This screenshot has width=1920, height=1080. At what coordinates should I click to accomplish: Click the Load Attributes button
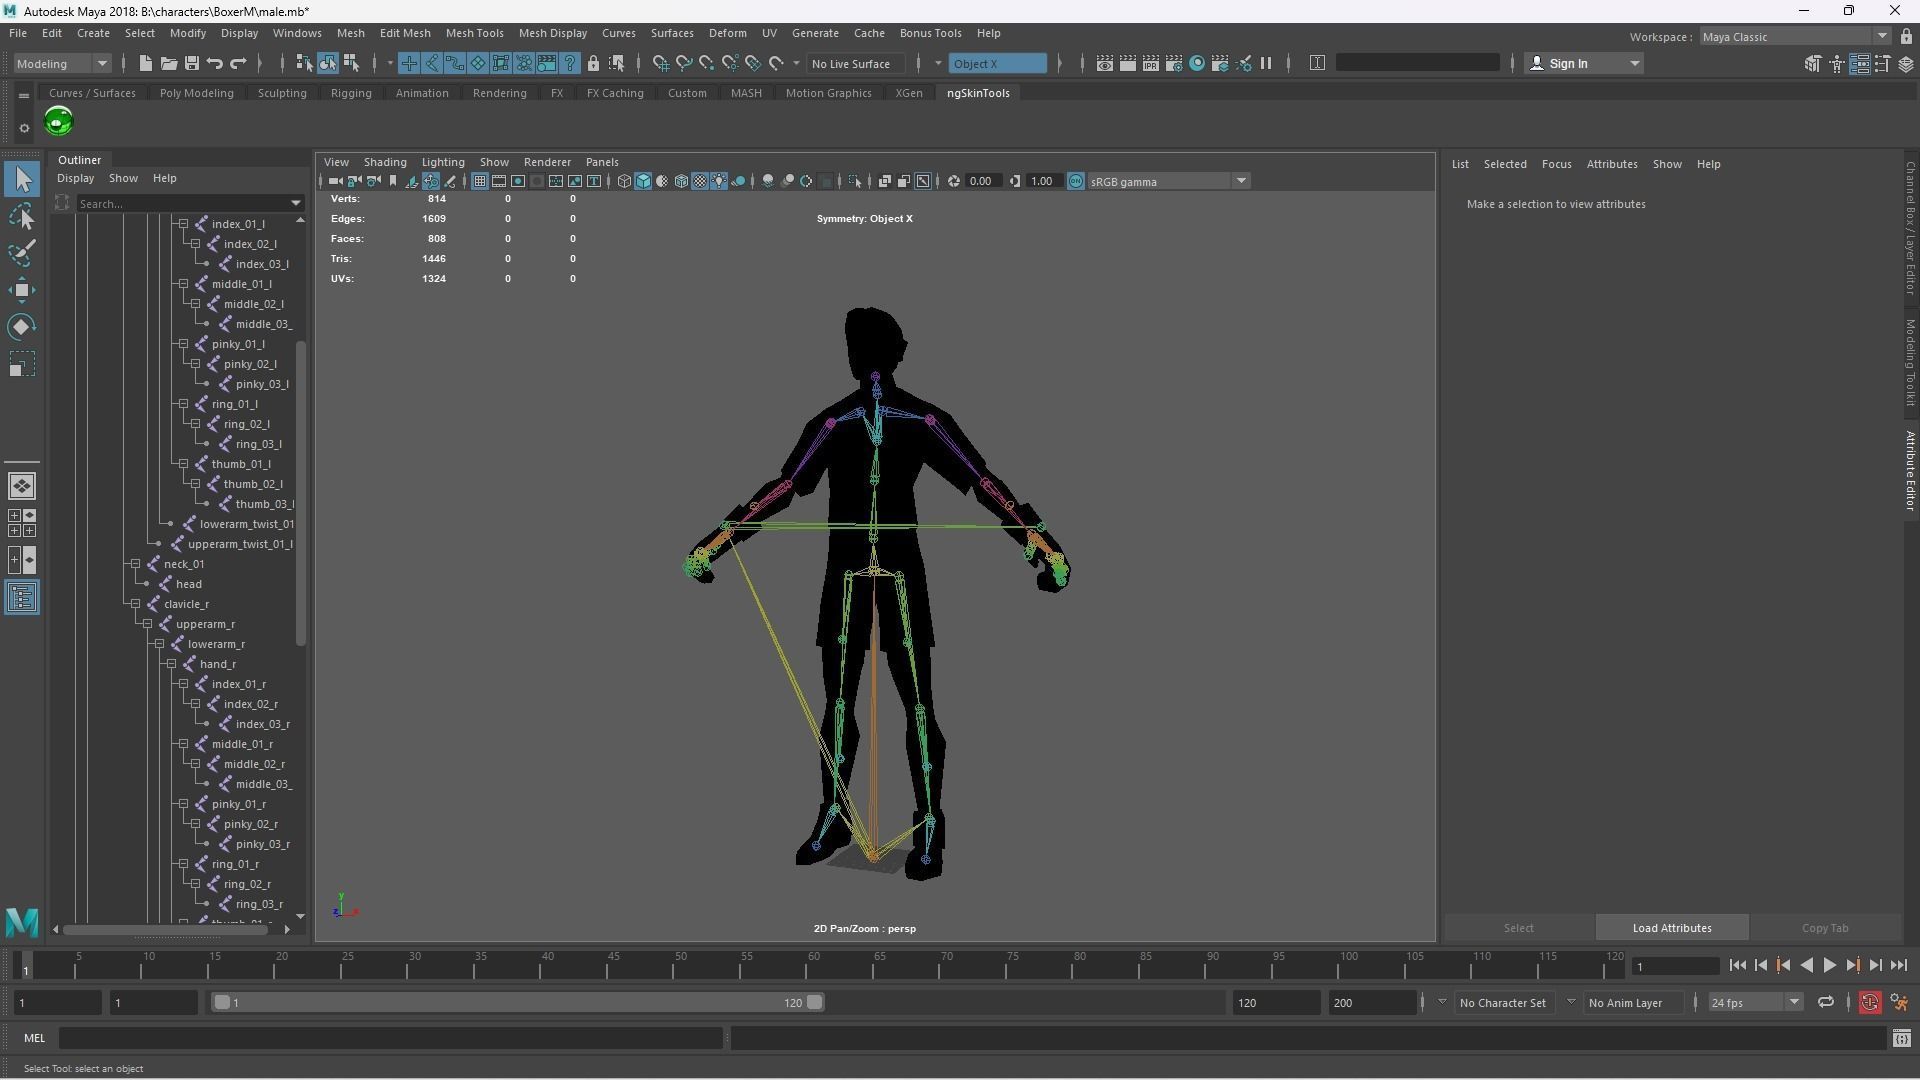[x=1671, y=928]
